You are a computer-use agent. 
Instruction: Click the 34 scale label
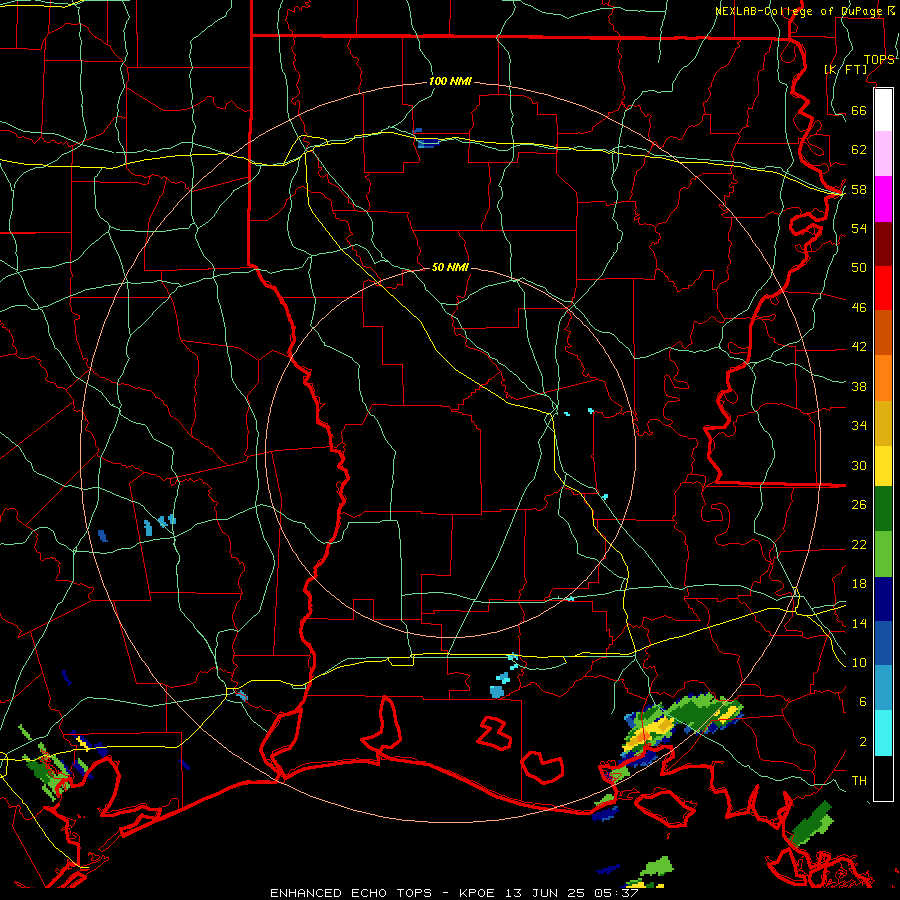(859, 426)
